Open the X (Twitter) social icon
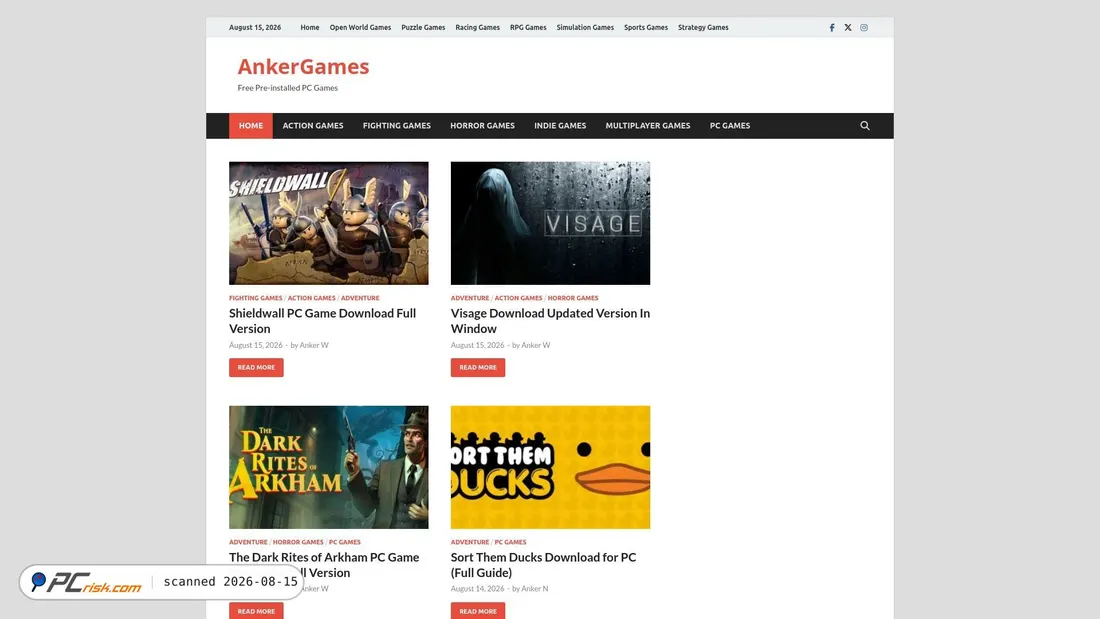Screen dimensions: 1100x619 [848, 27]
